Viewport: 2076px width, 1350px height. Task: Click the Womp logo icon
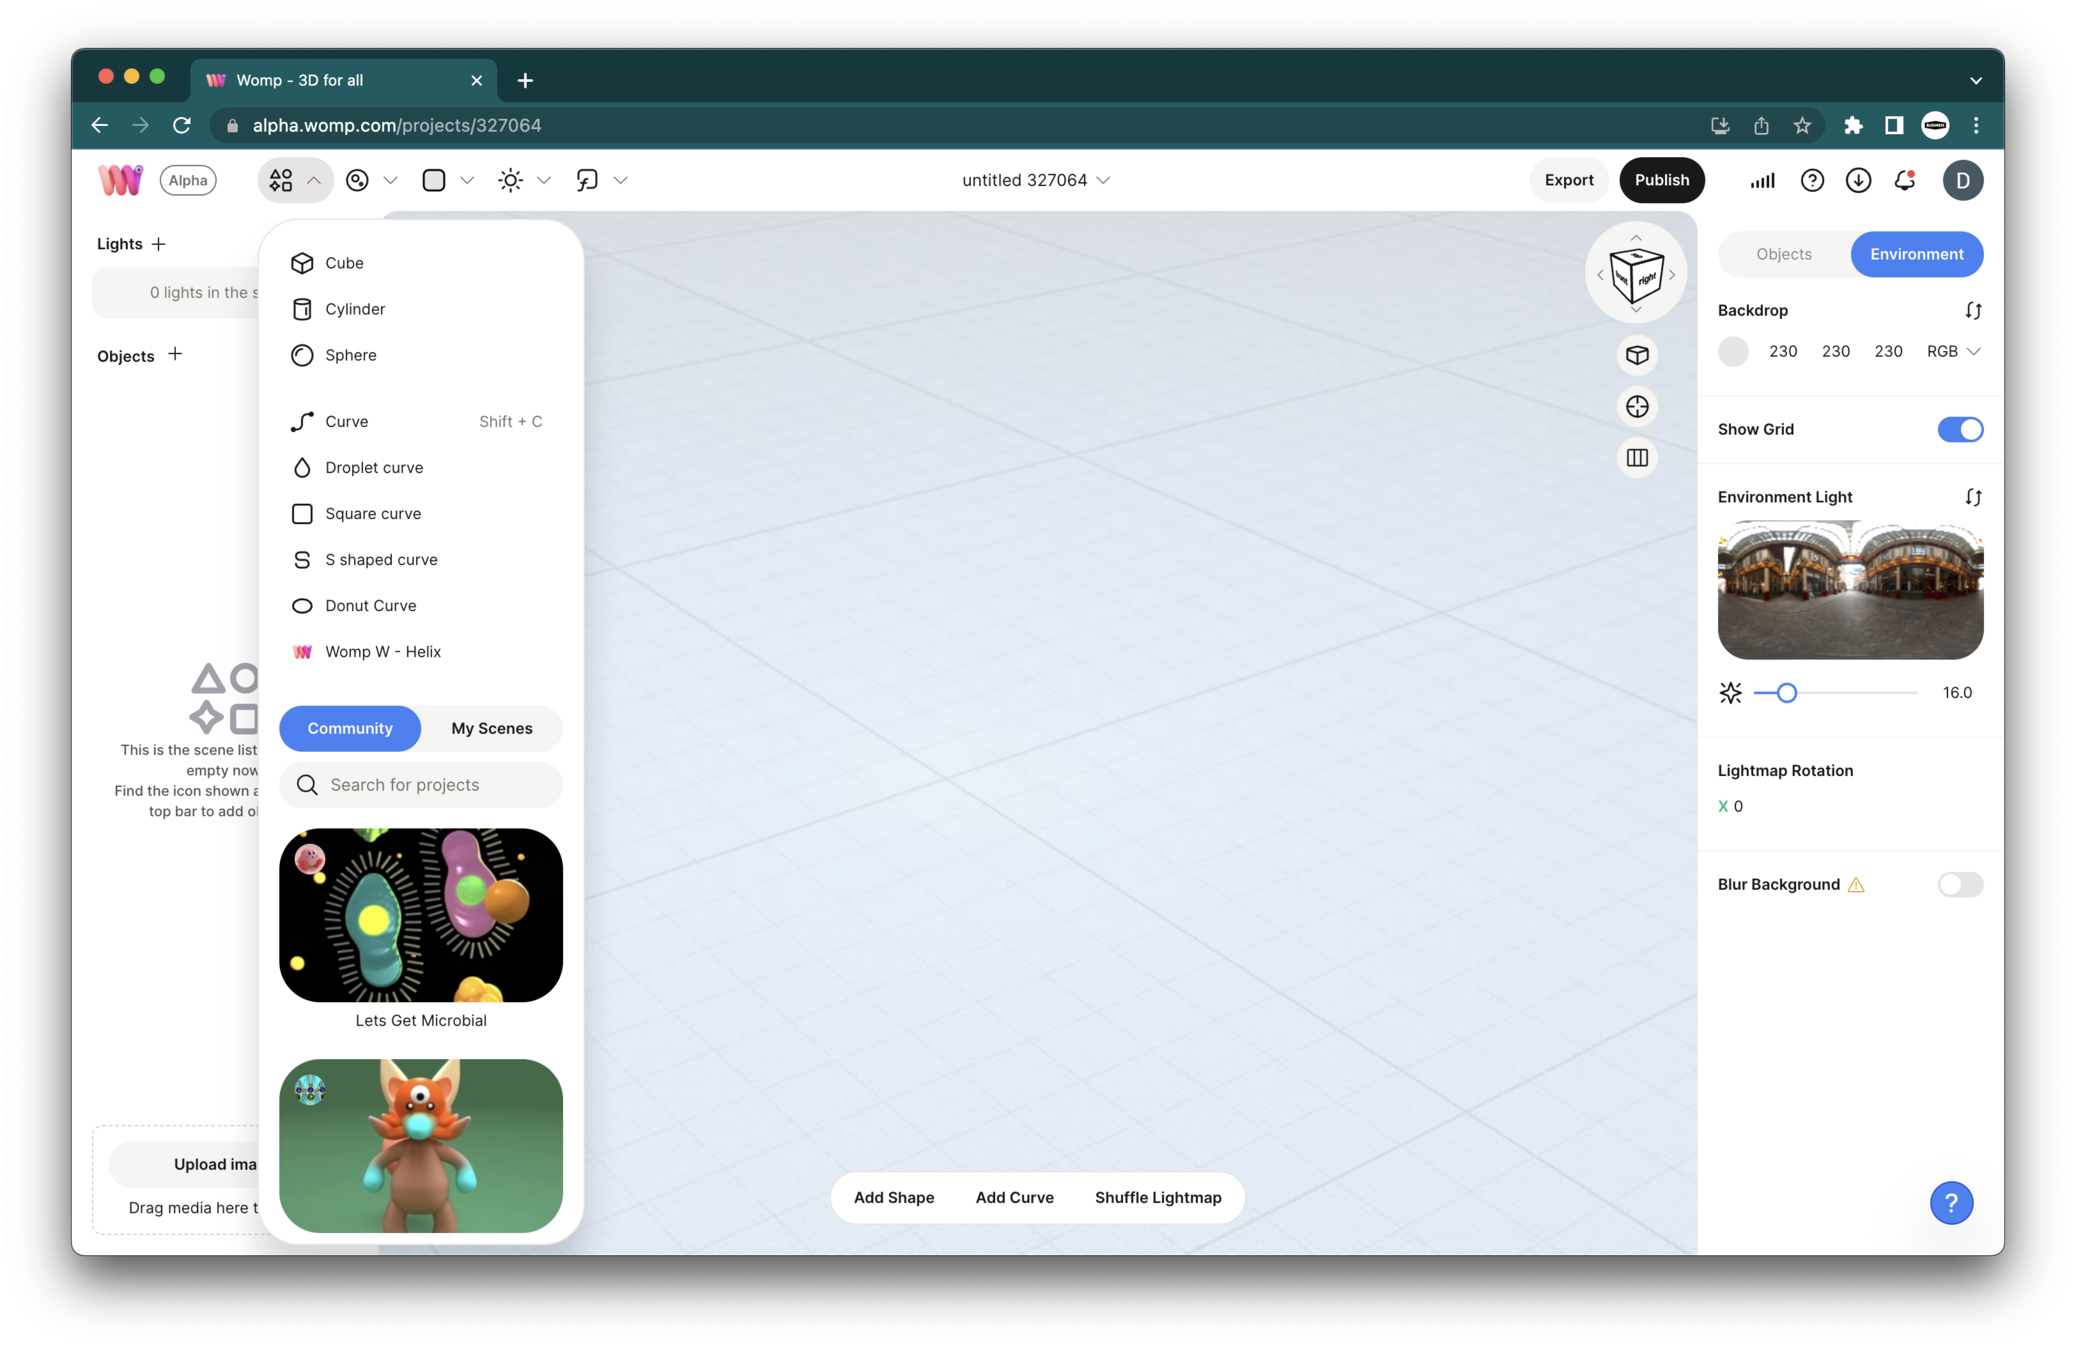(120, 180)
